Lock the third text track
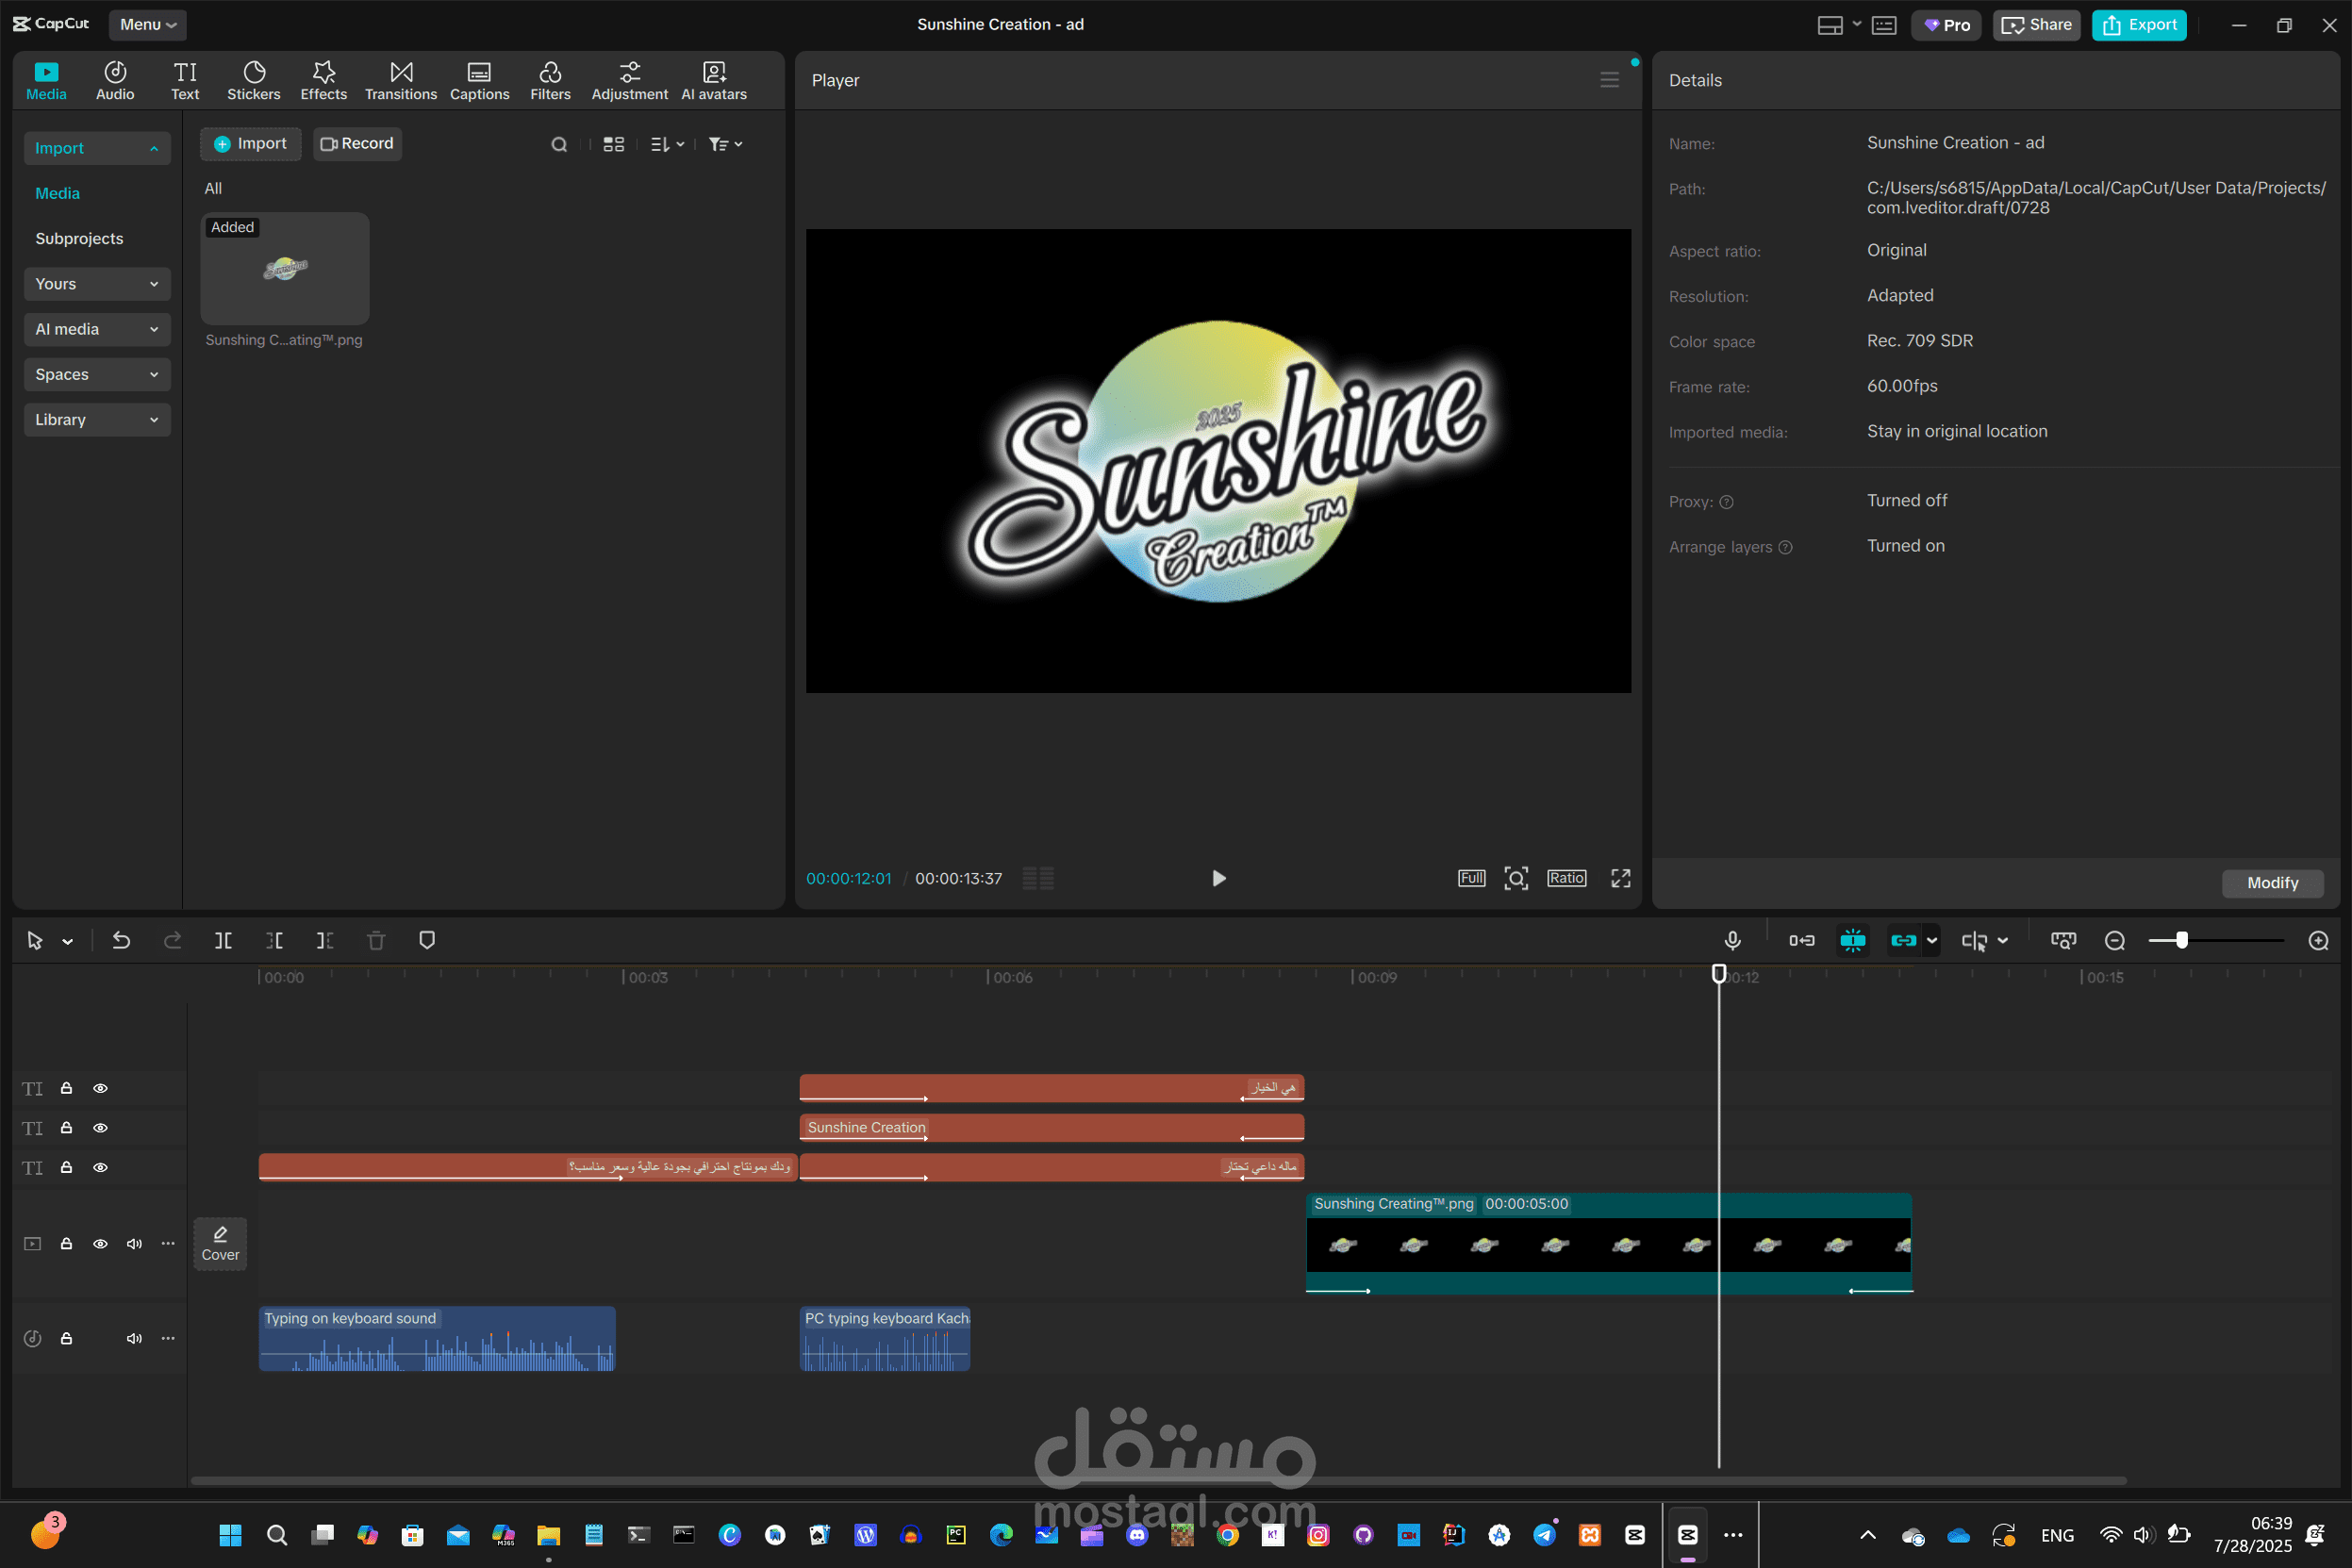The height and width of the screenshot is (1568, 2352). click(66, 1167)
